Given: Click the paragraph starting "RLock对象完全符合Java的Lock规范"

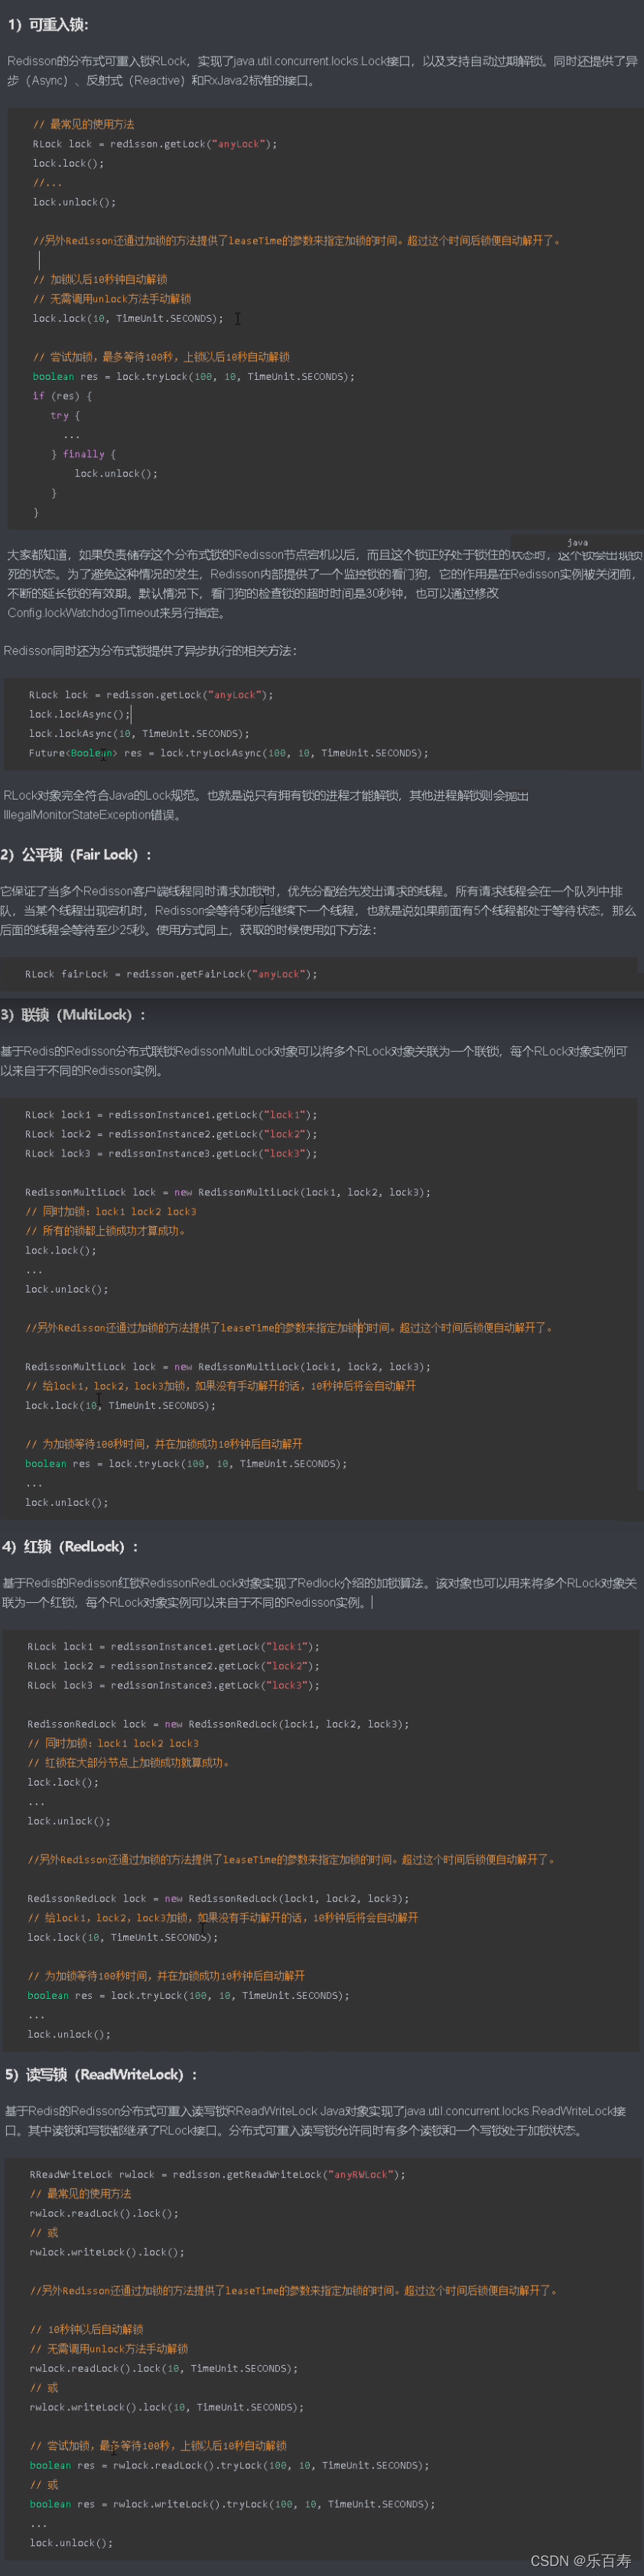Looking at the screenshot, I should click(266, 805).
